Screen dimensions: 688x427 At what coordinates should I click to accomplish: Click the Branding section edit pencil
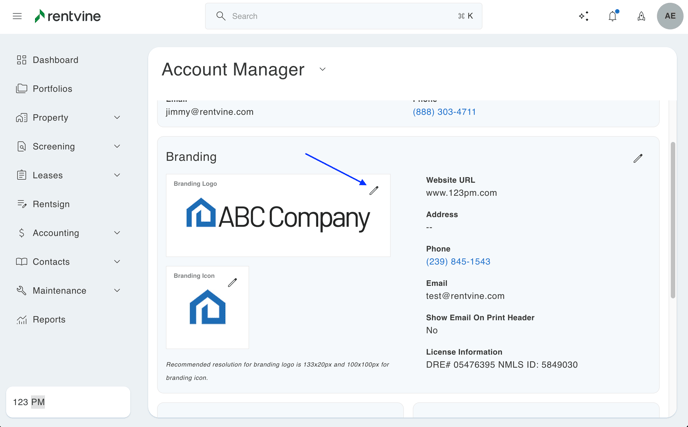[x=638, y=158]
